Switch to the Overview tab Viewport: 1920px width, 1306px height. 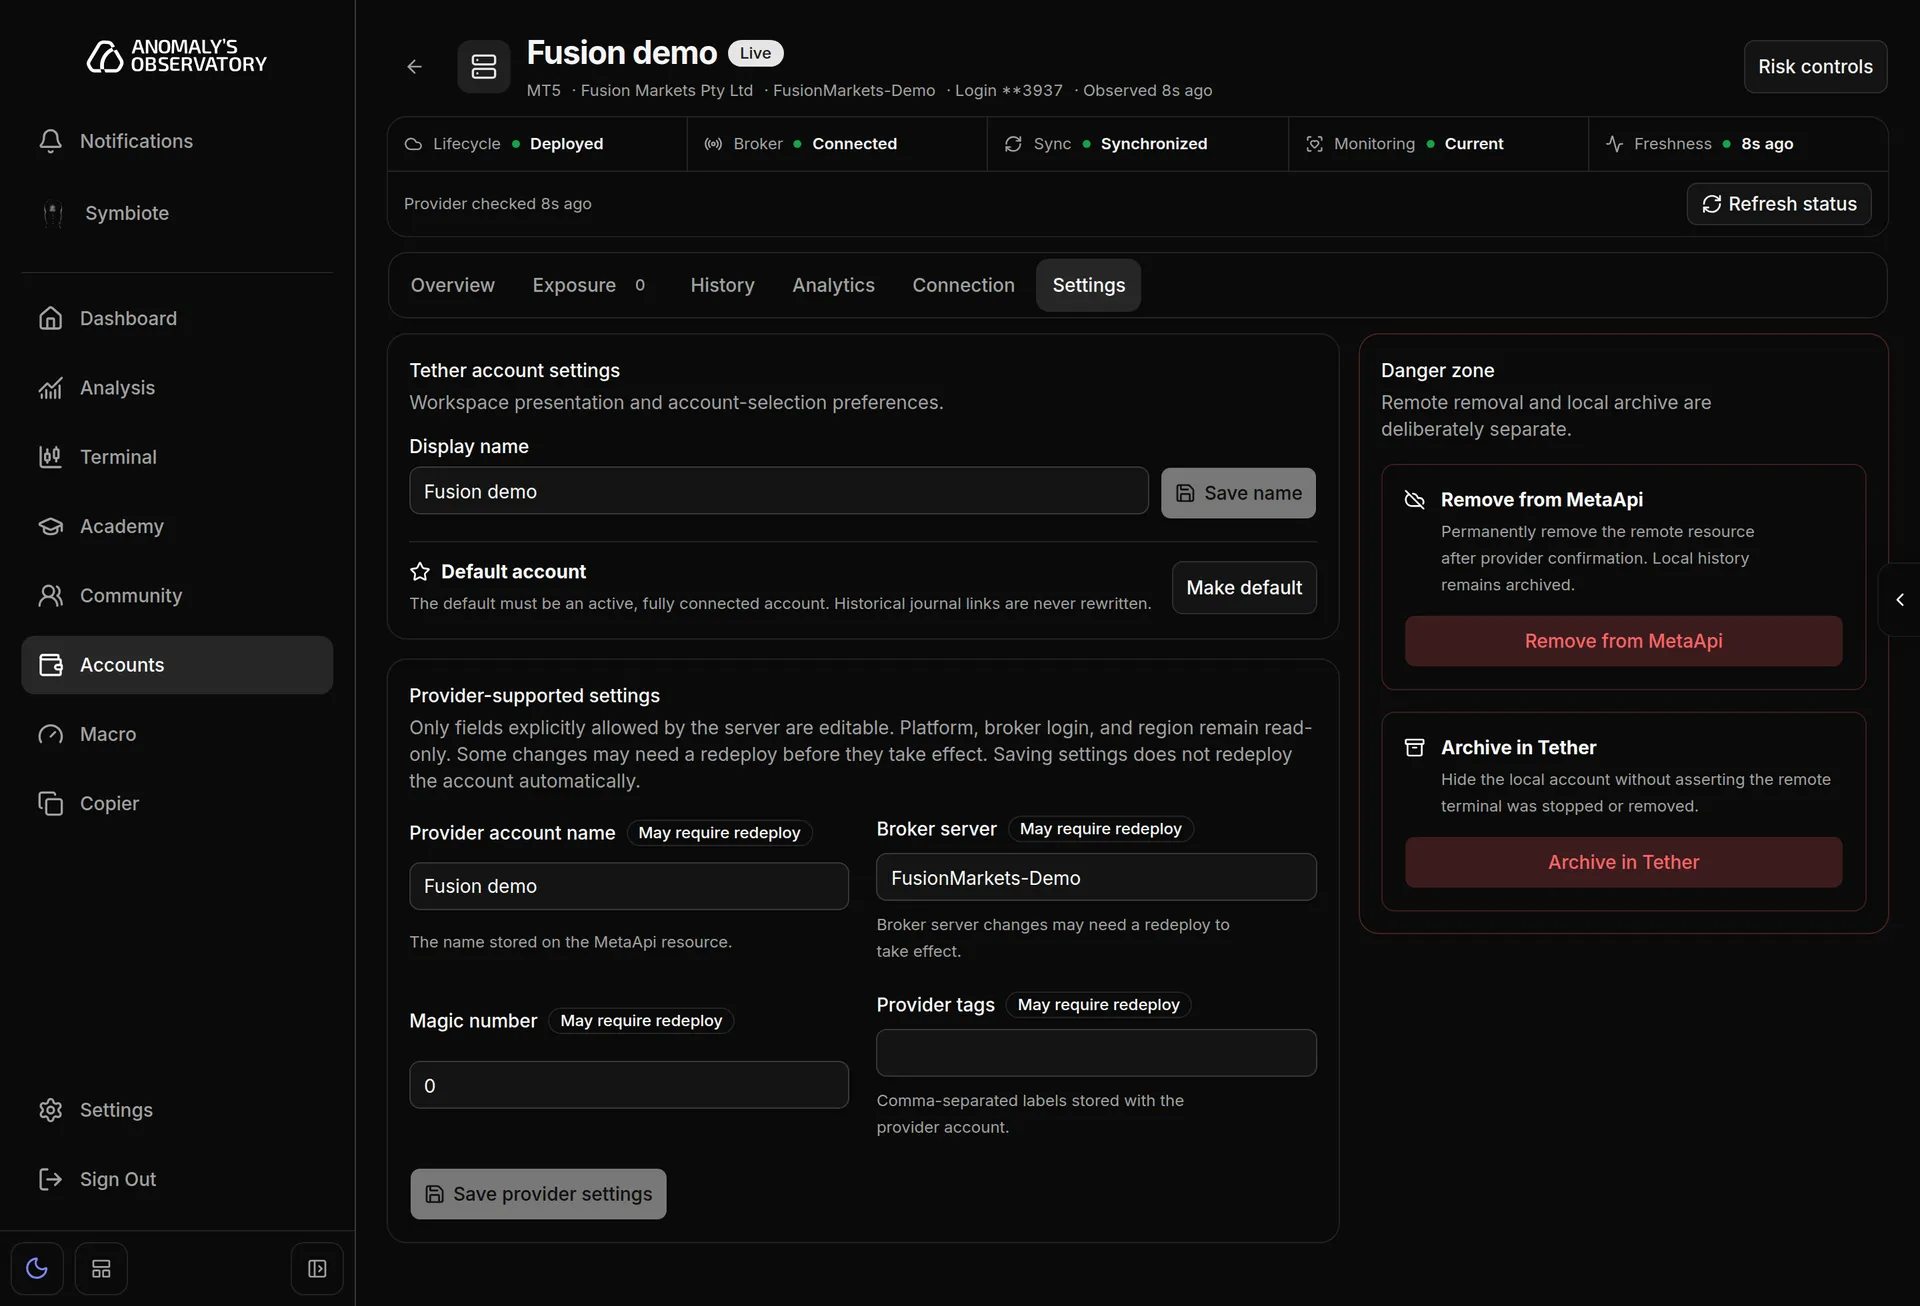(x=452, y=285)
